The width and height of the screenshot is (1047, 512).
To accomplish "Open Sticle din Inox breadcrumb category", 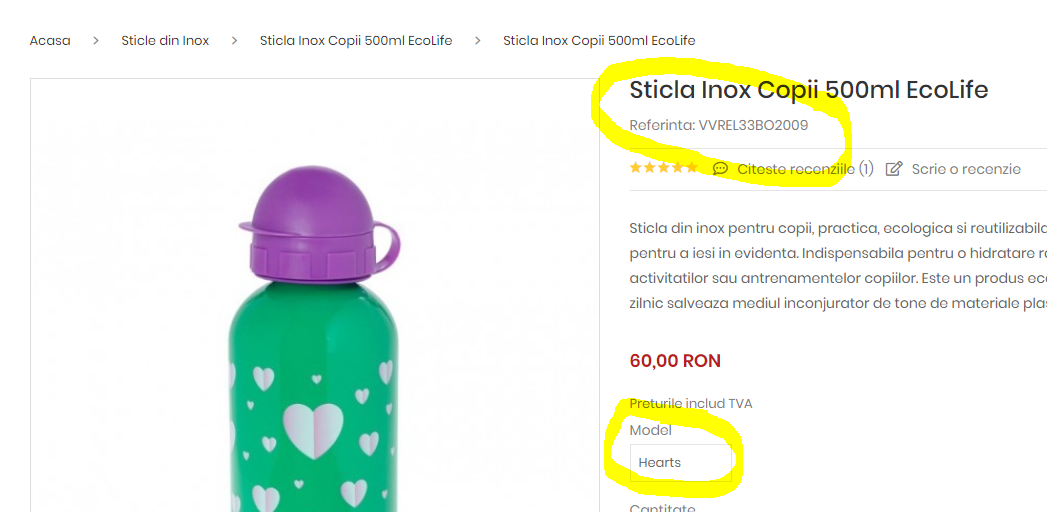I will pos(165,41).
